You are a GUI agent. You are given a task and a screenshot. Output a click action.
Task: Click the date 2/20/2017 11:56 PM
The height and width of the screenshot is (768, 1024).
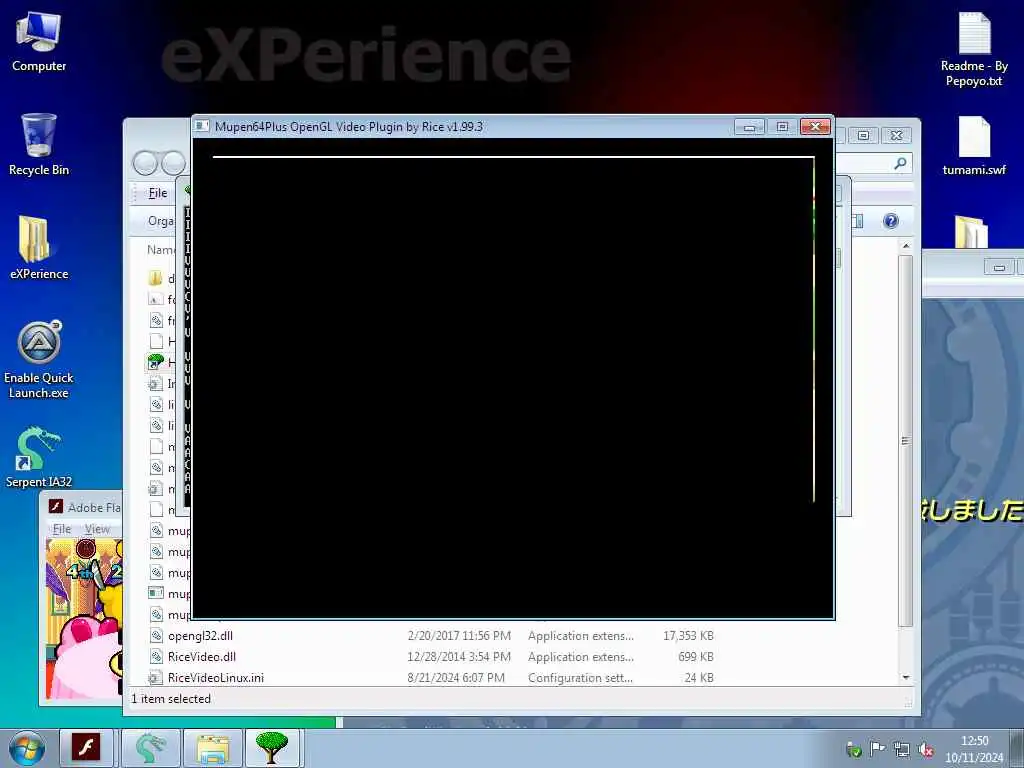pyautogui.click(x=459, y=635)
